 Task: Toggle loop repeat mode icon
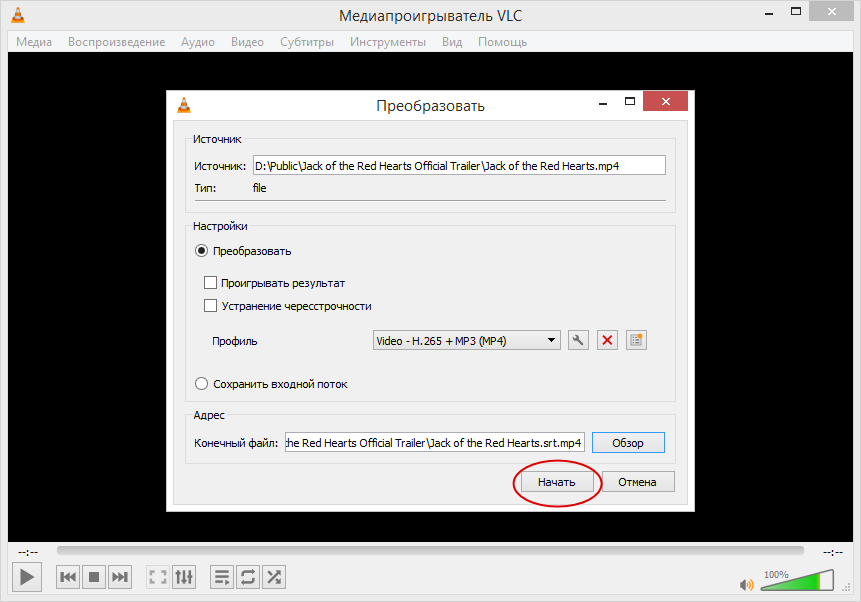pyautogui.click(x=248, y=577)
